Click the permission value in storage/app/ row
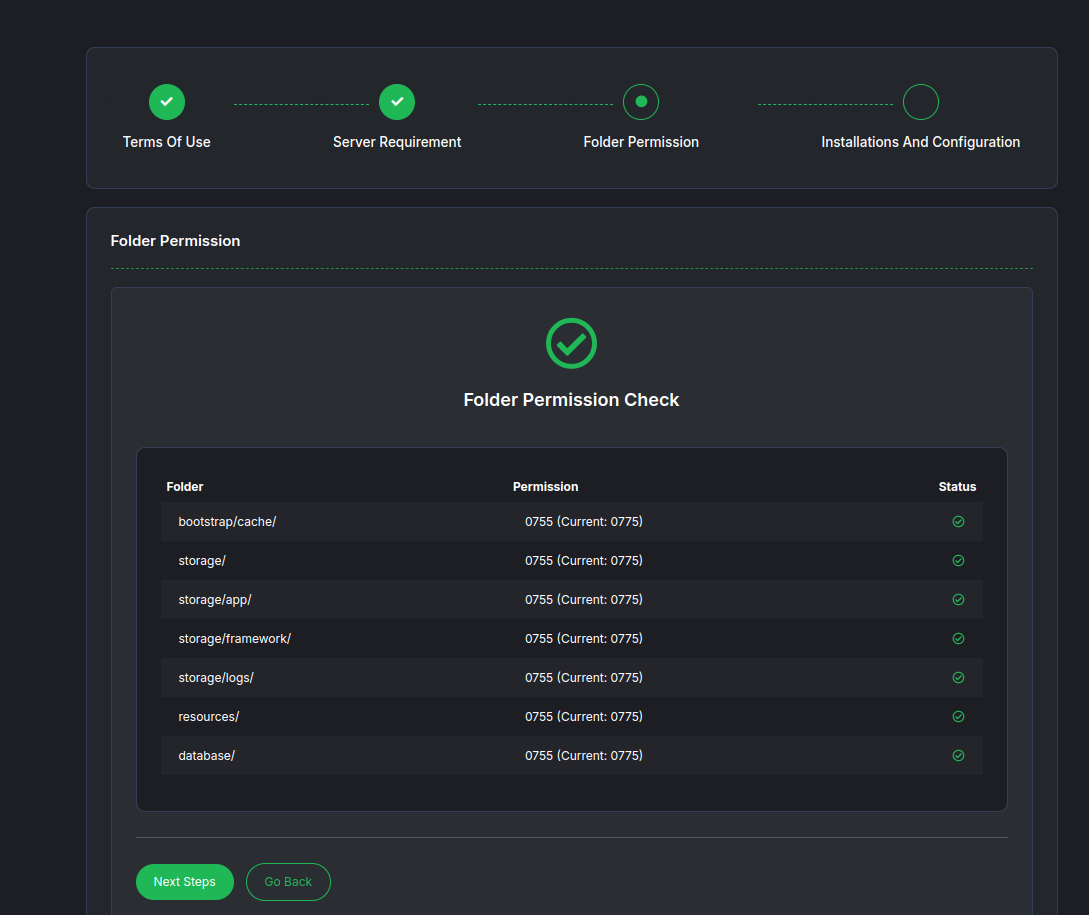This screenshot has height=915, width=1089. [584, 600]
